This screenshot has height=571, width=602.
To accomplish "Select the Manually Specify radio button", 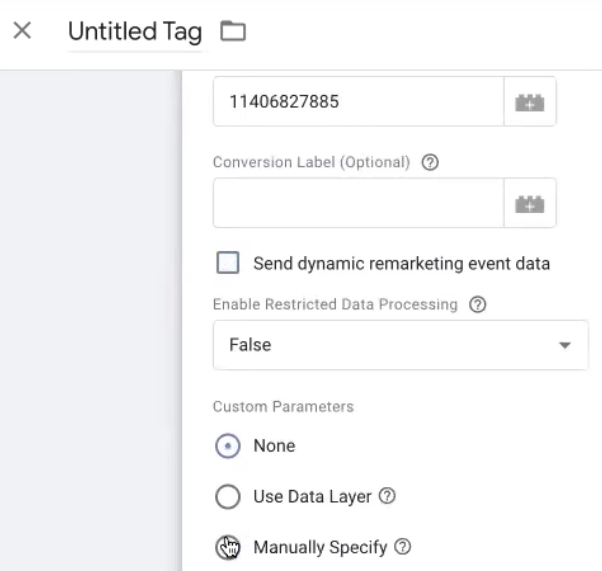I will point(228,547).
